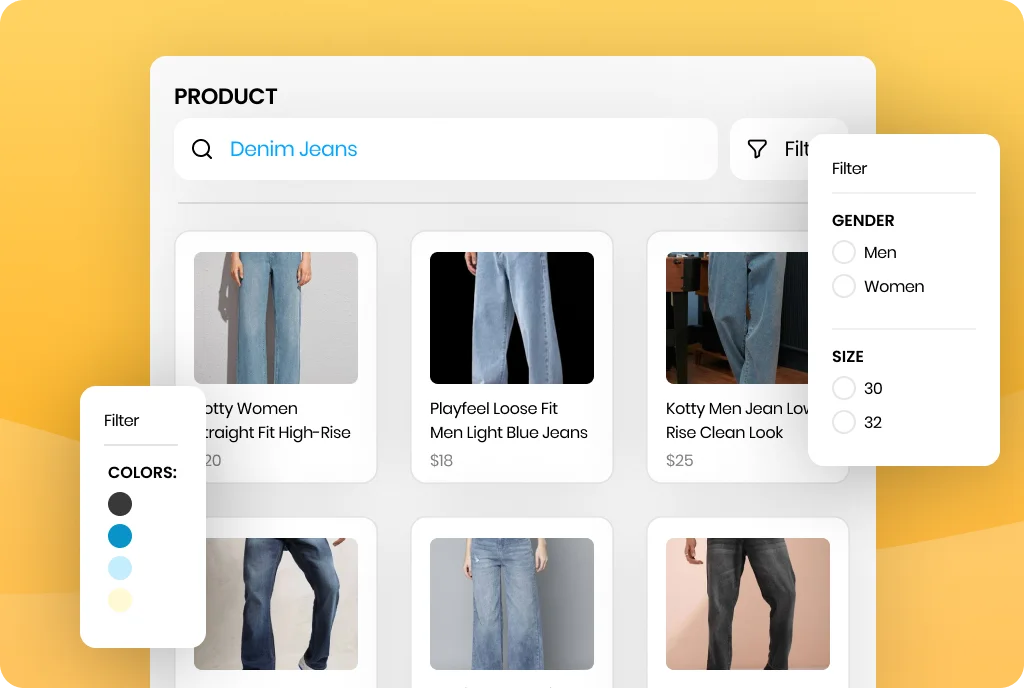This screenshot has width=1024, height=688.
Task: Open the black jeans product image
Action: (x=748, y=604)
